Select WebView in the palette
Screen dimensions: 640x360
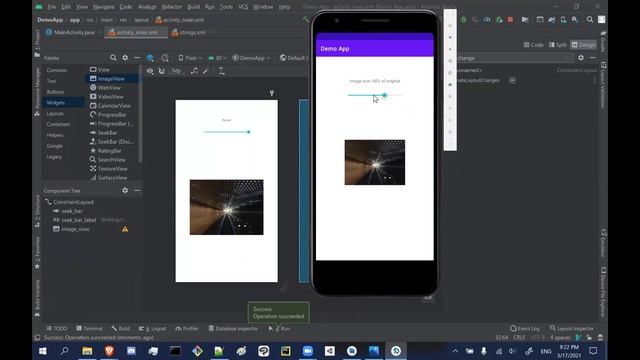pos(109,88)
